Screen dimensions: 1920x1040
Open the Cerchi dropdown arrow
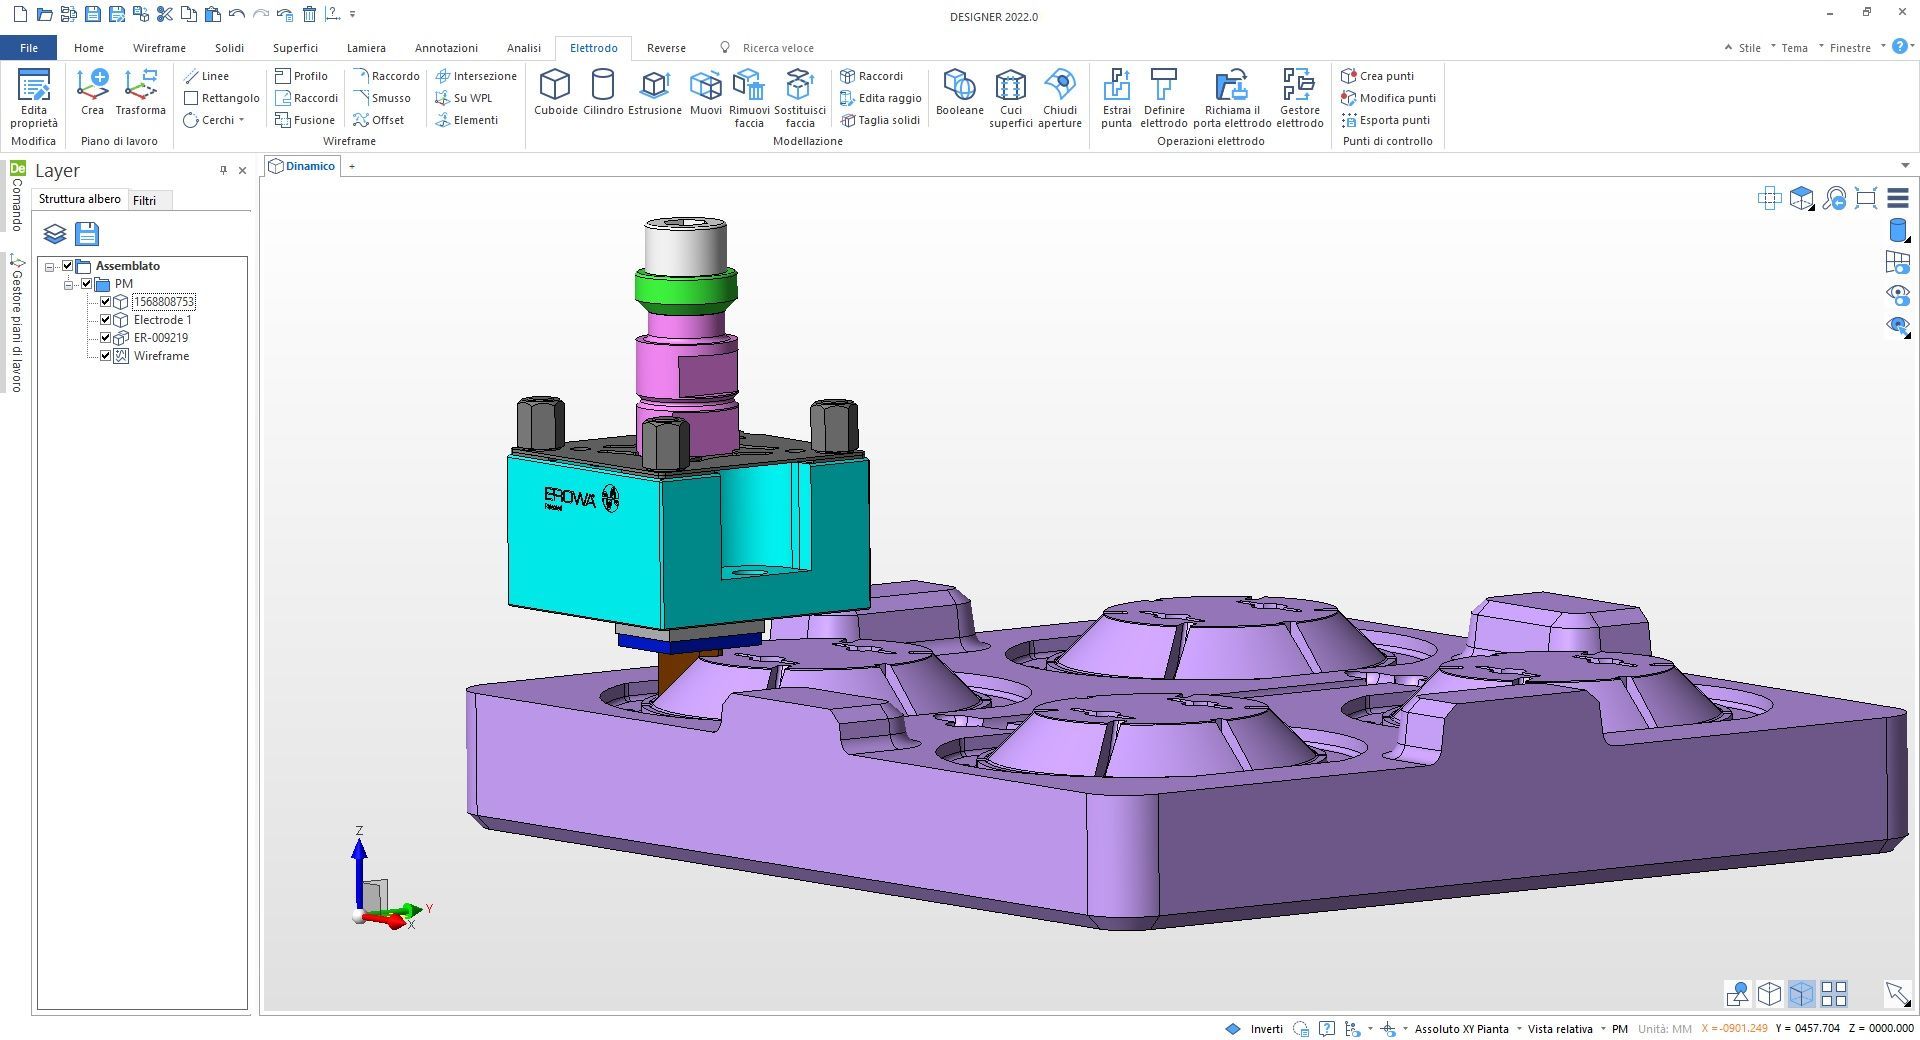(242, 120)
